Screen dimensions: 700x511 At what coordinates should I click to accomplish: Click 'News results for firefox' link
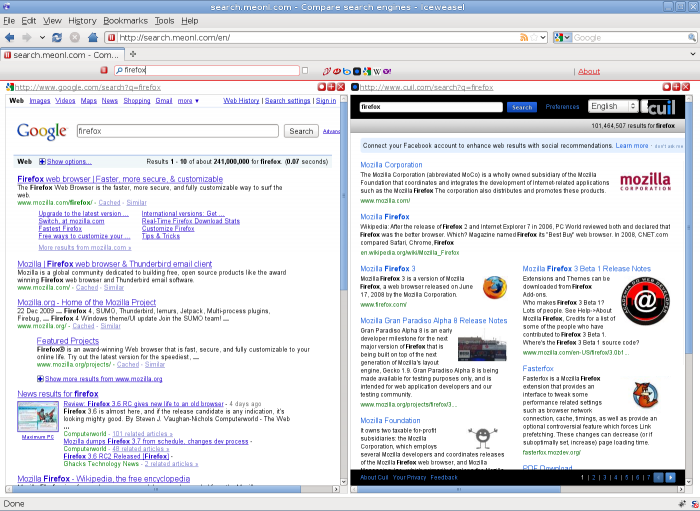tap(58, 394)
